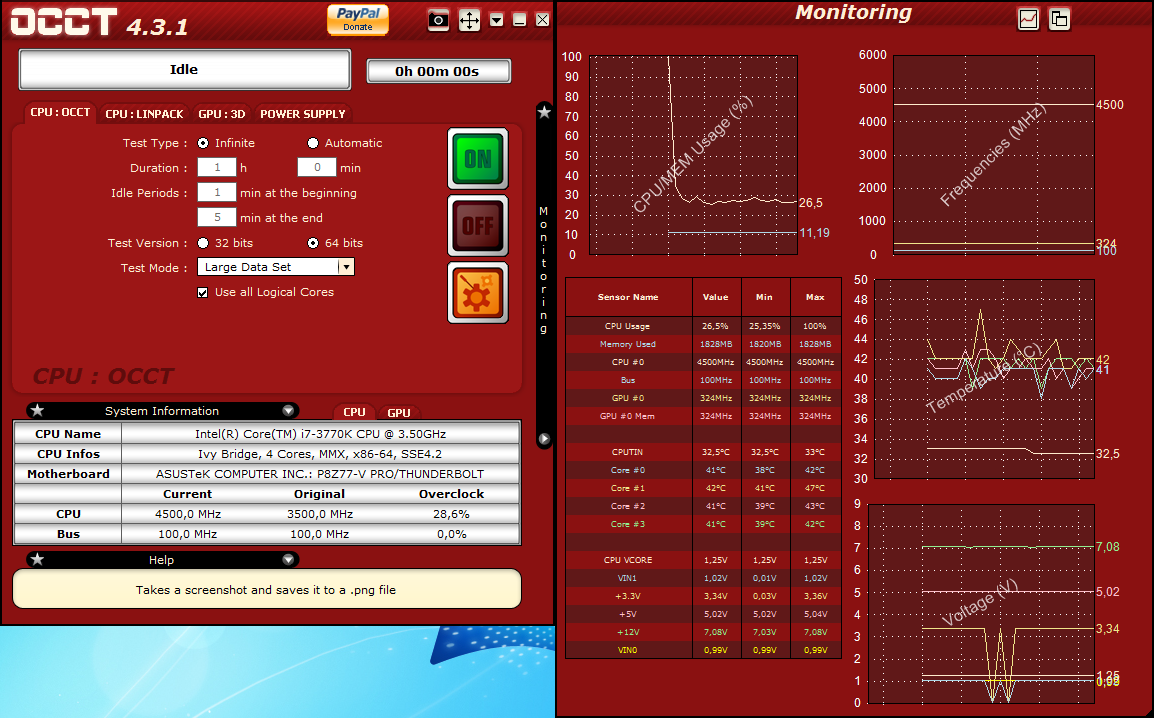
Task: Choose the 32 bits test version
Action: point(203,244)
